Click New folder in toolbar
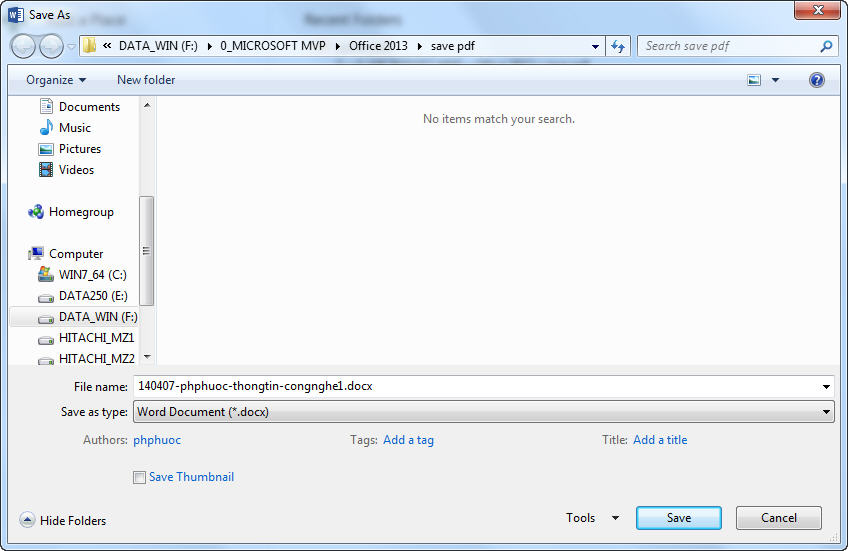This screenshot has height=551, width=848. coord(146,80)
